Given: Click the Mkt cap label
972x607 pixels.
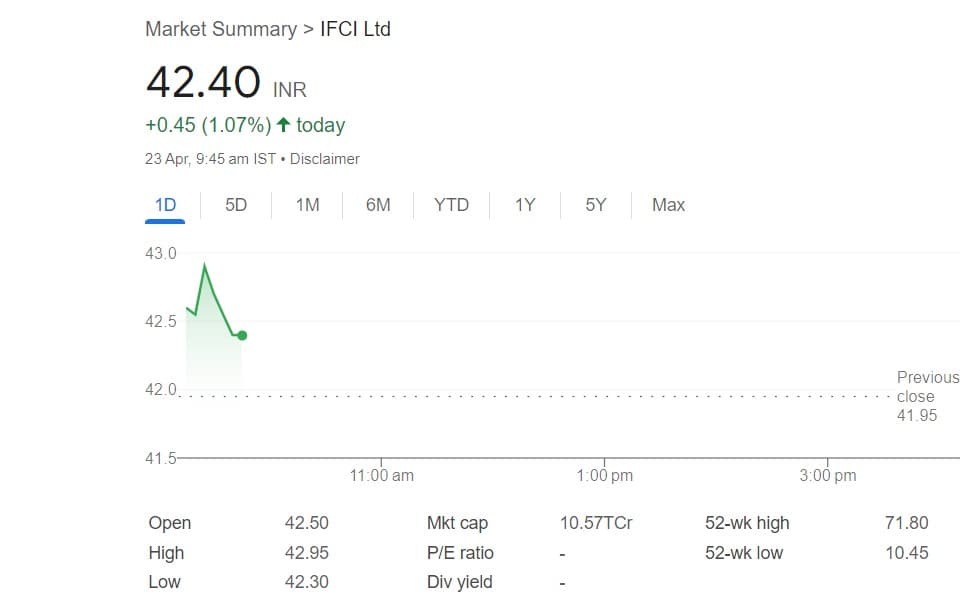Looking at the screenshot, I should tap(457, 523).
